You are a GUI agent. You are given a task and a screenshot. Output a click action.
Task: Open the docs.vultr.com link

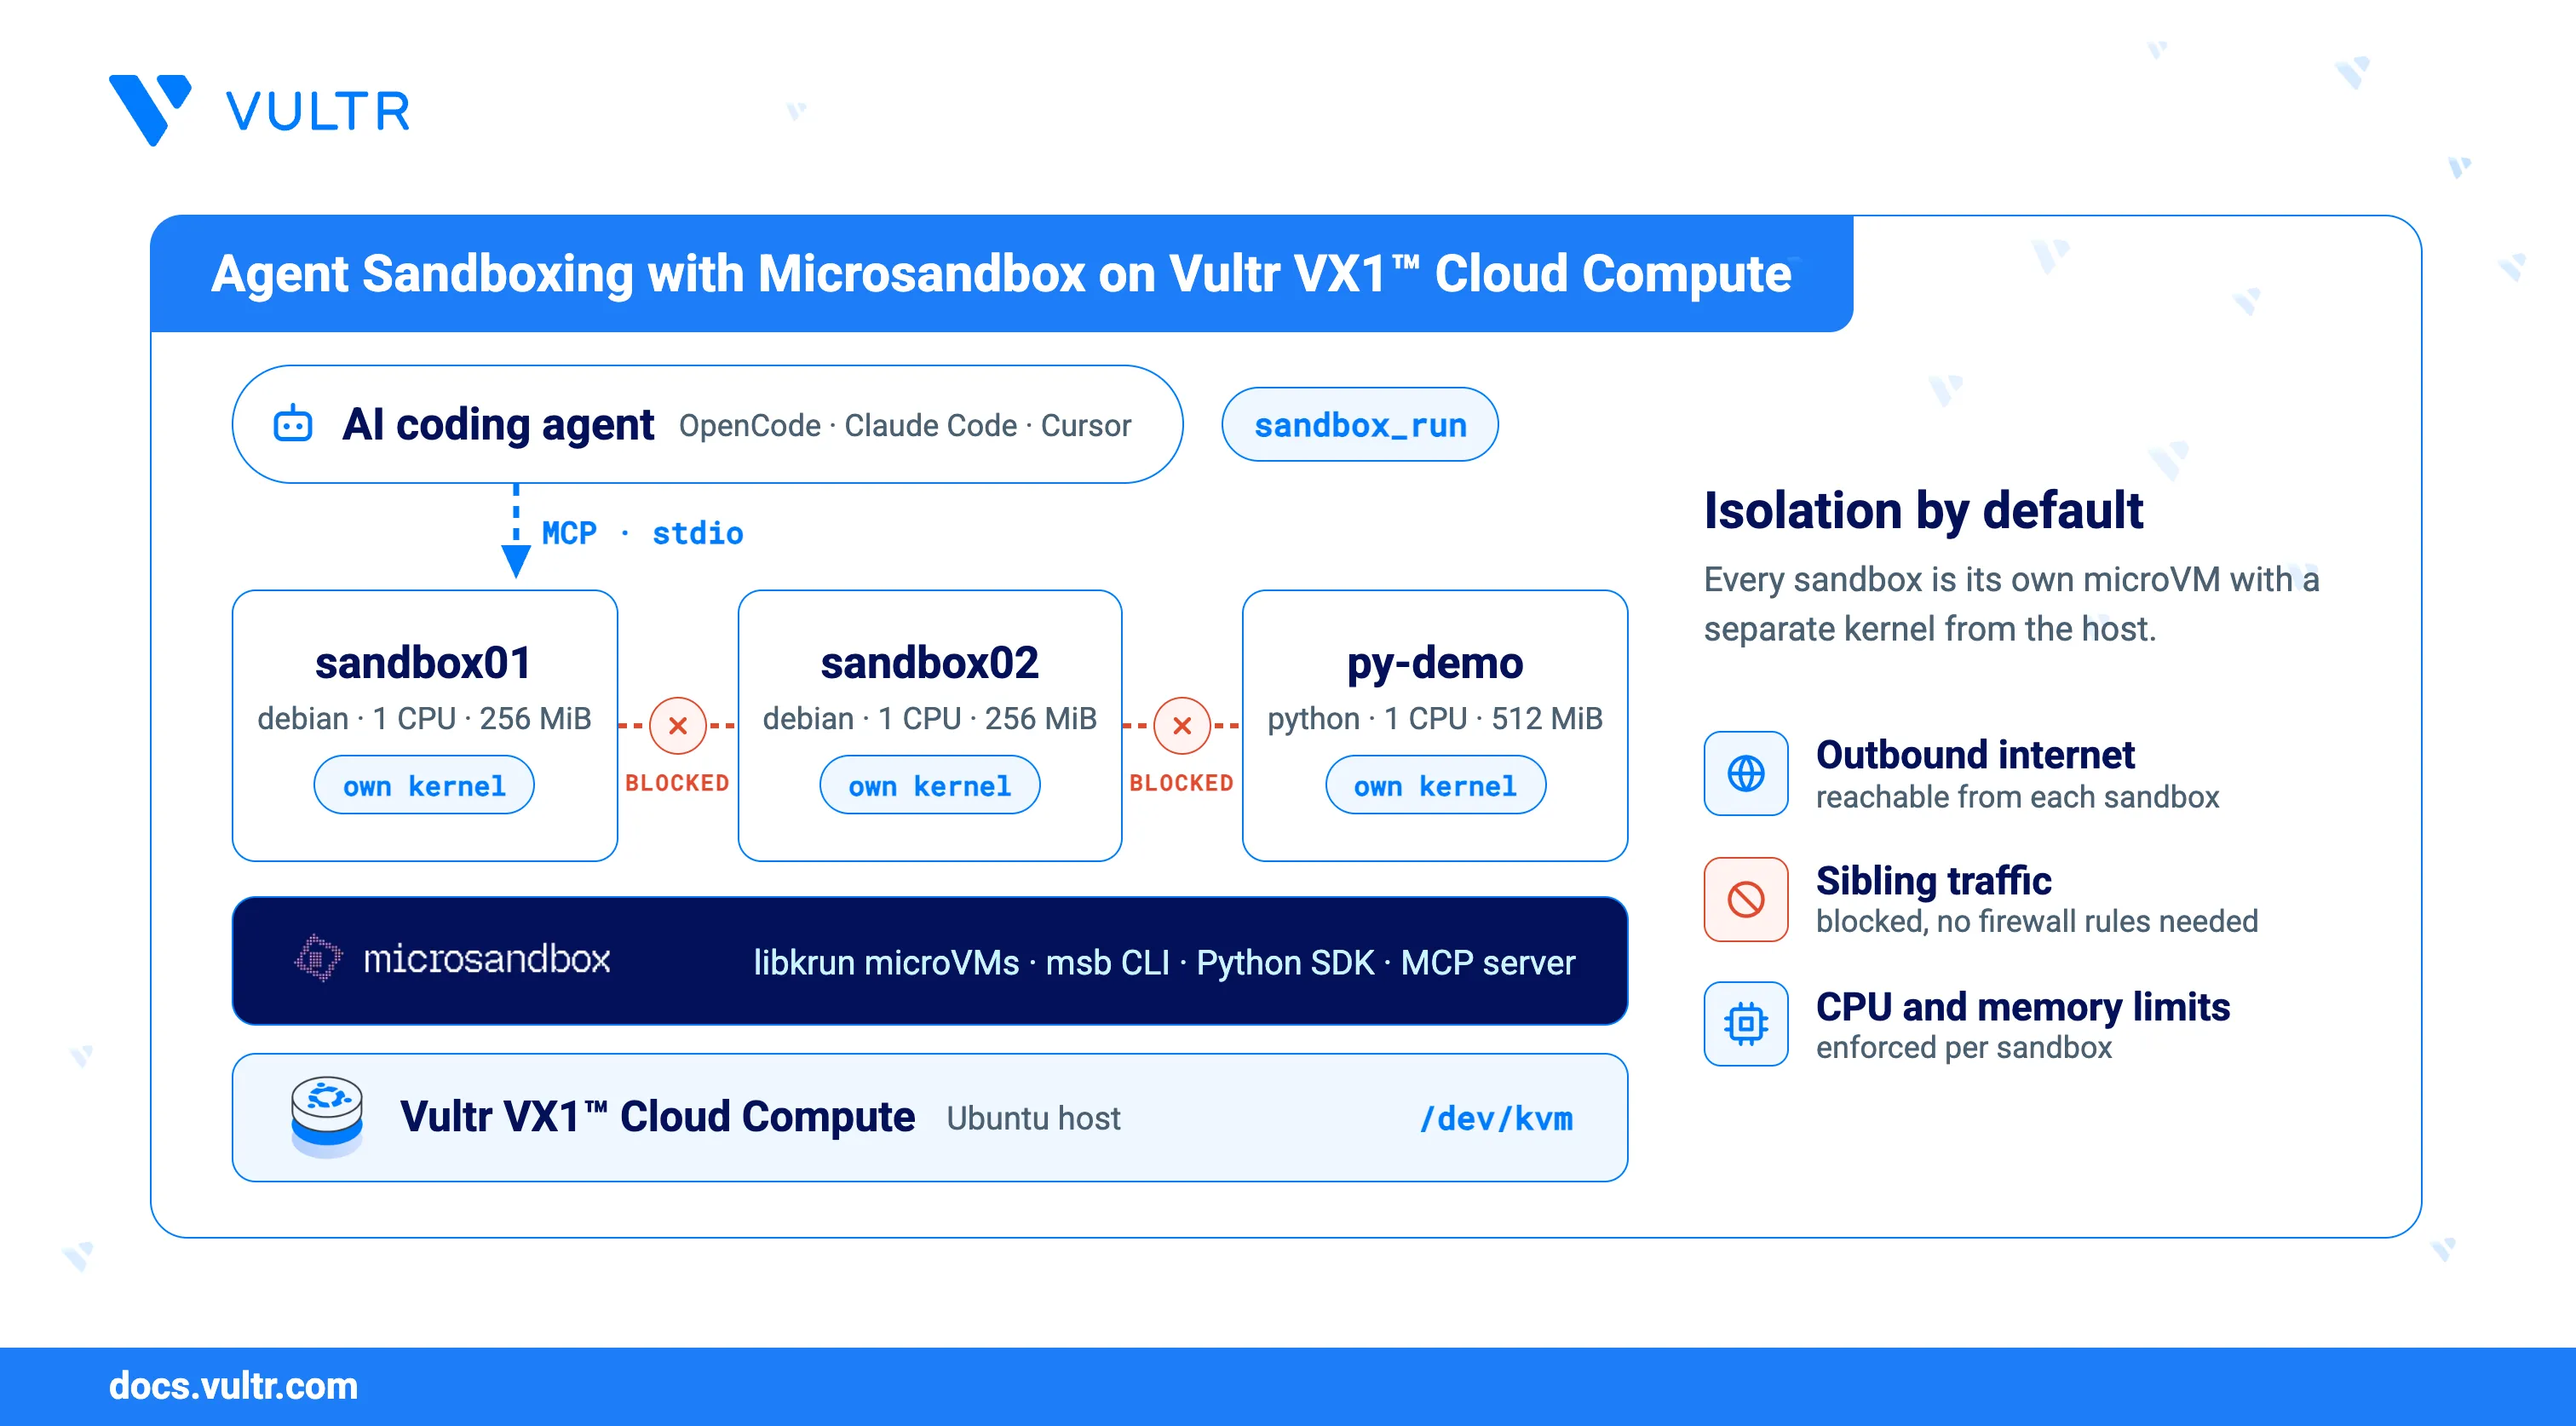pyautogui.click(x=233, y=1386)
